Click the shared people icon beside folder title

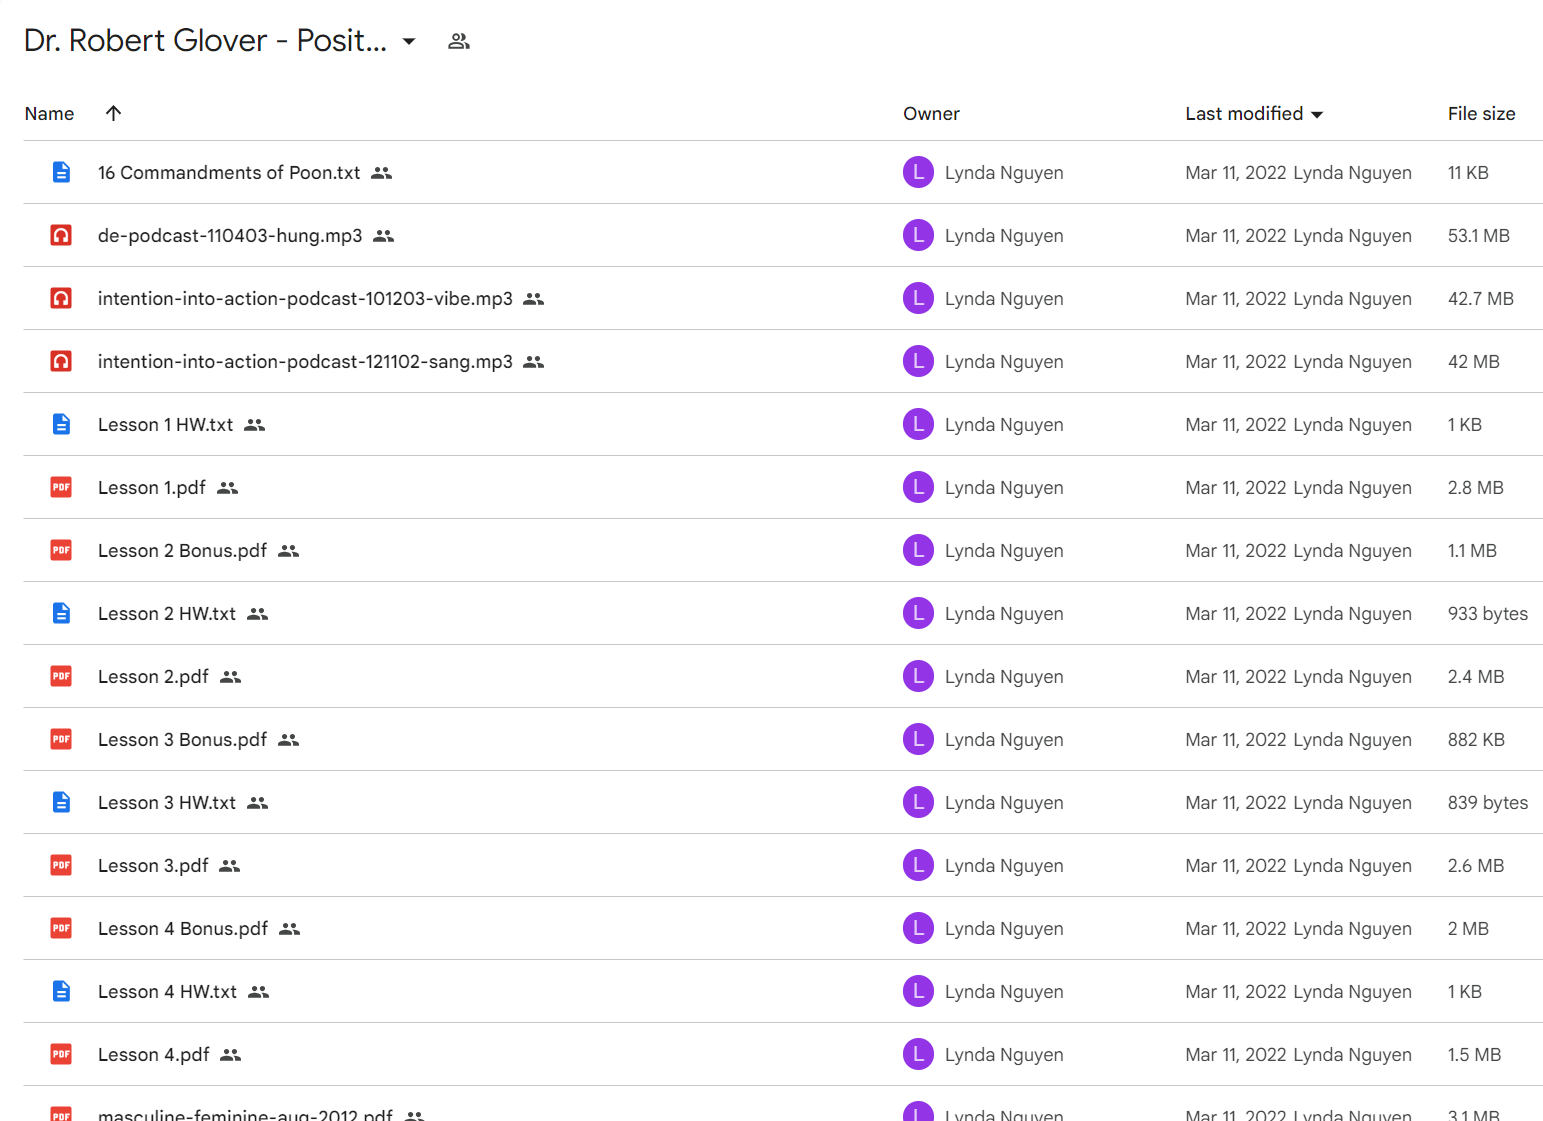click(x=458, y=41)
